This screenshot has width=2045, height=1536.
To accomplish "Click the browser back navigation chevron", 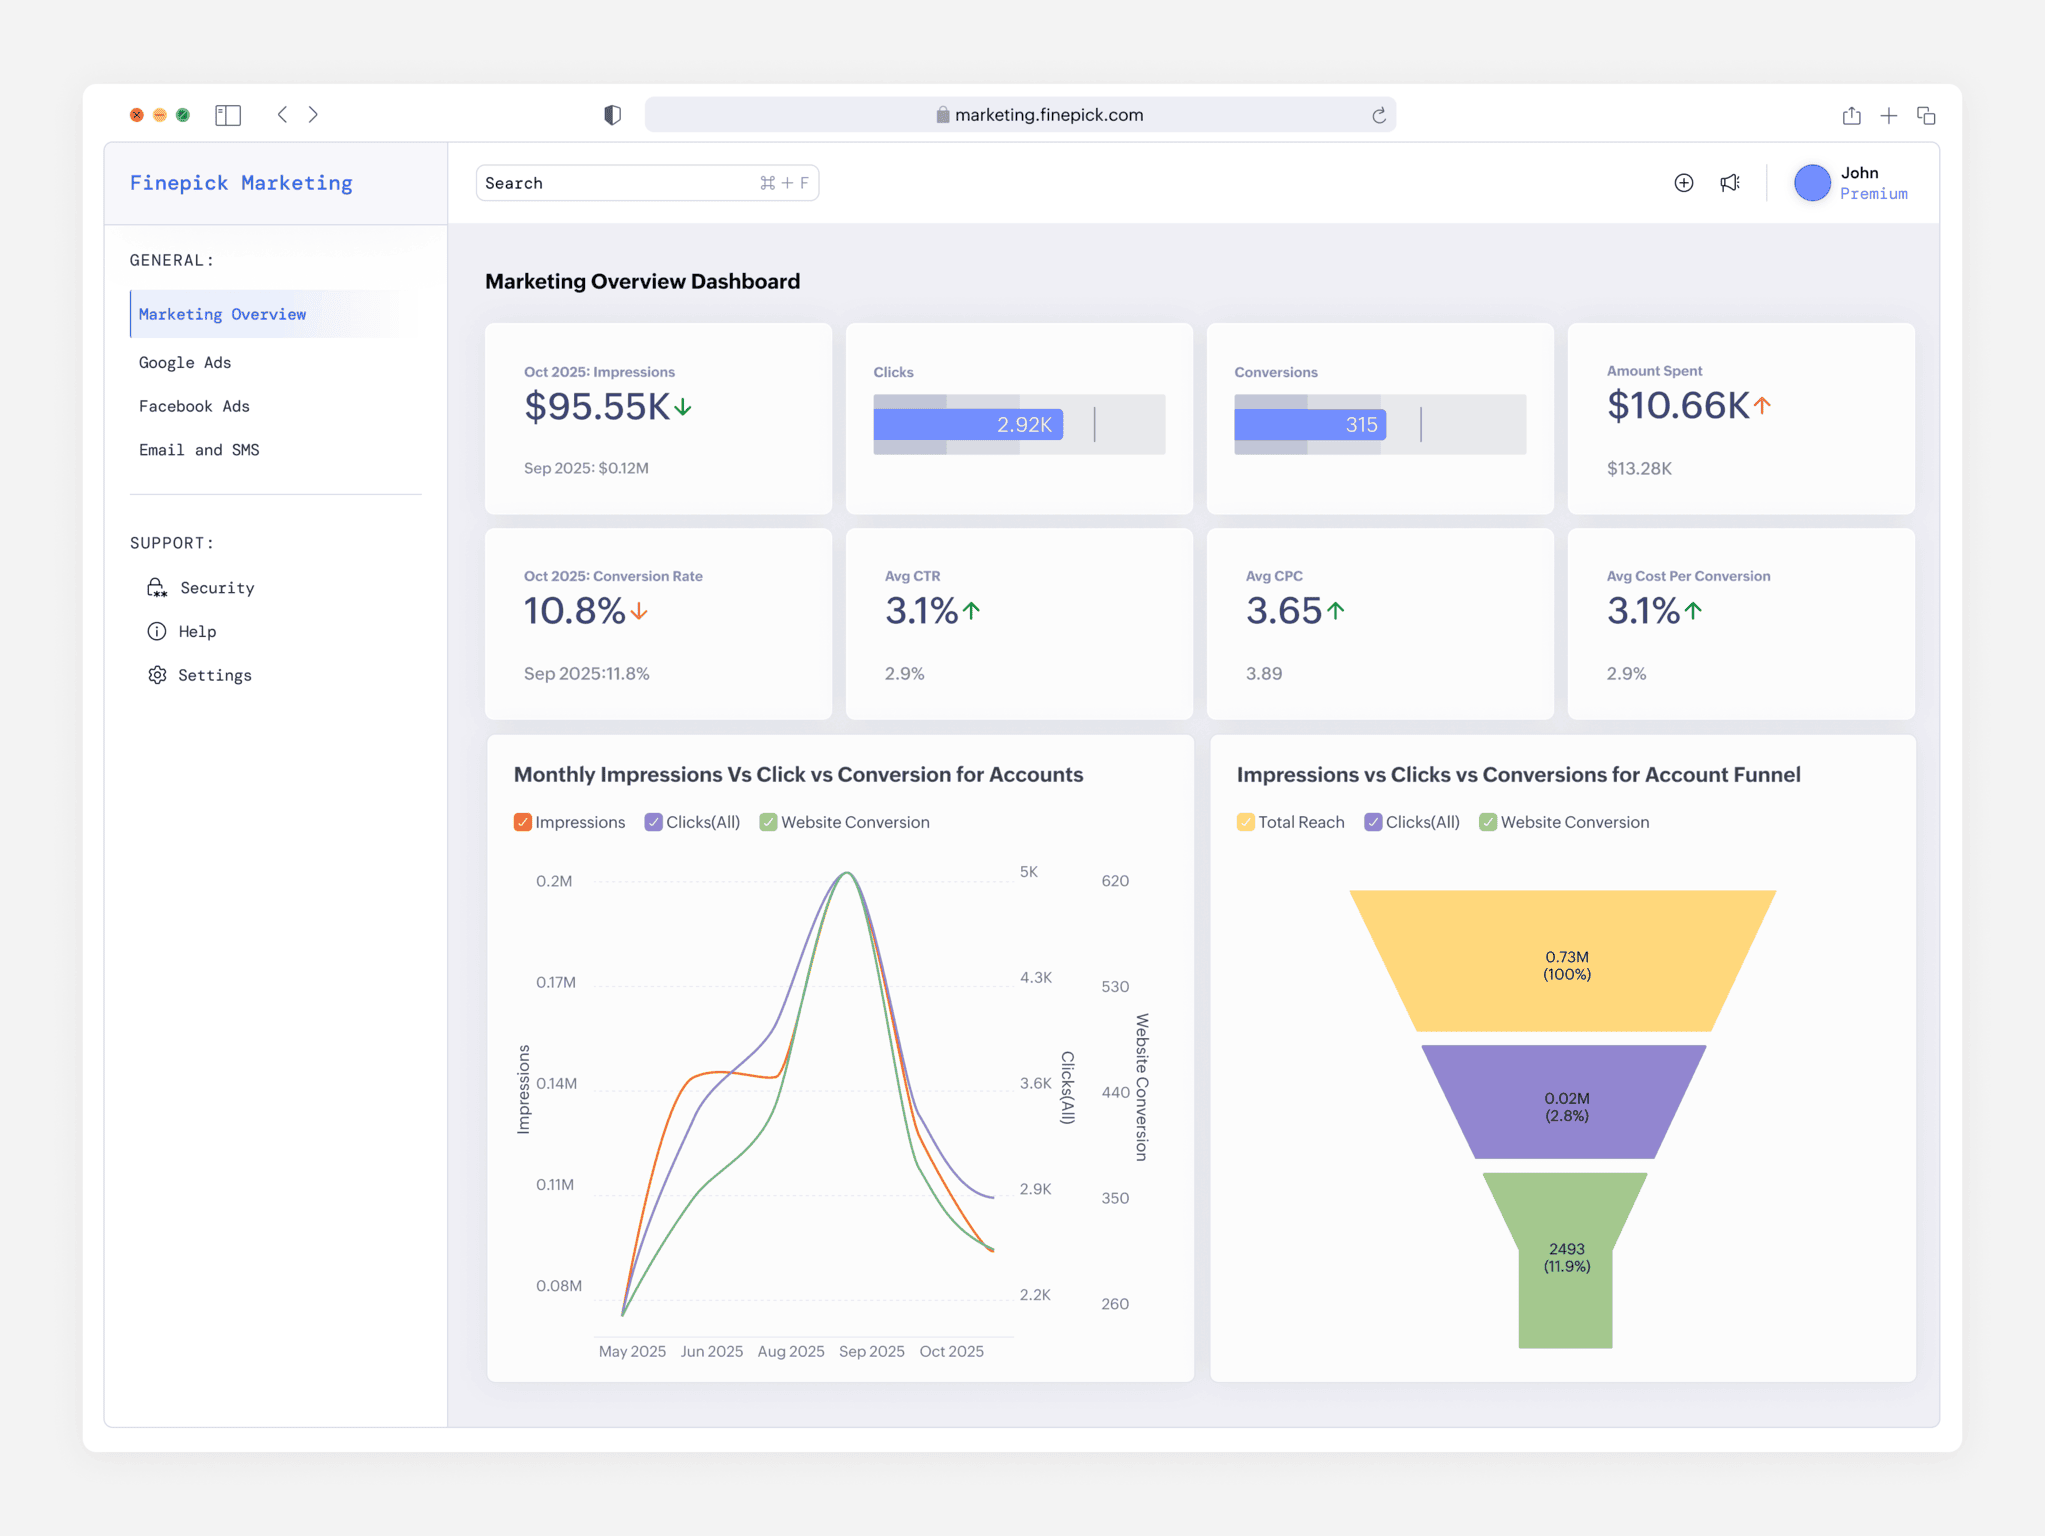I will pos(283,114).
